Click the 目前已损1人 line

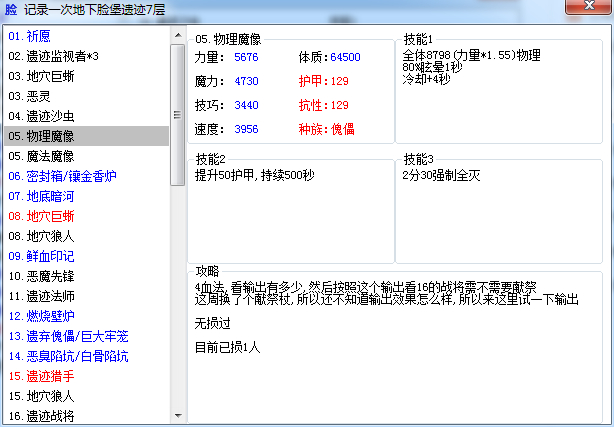[x=228, y=347]
